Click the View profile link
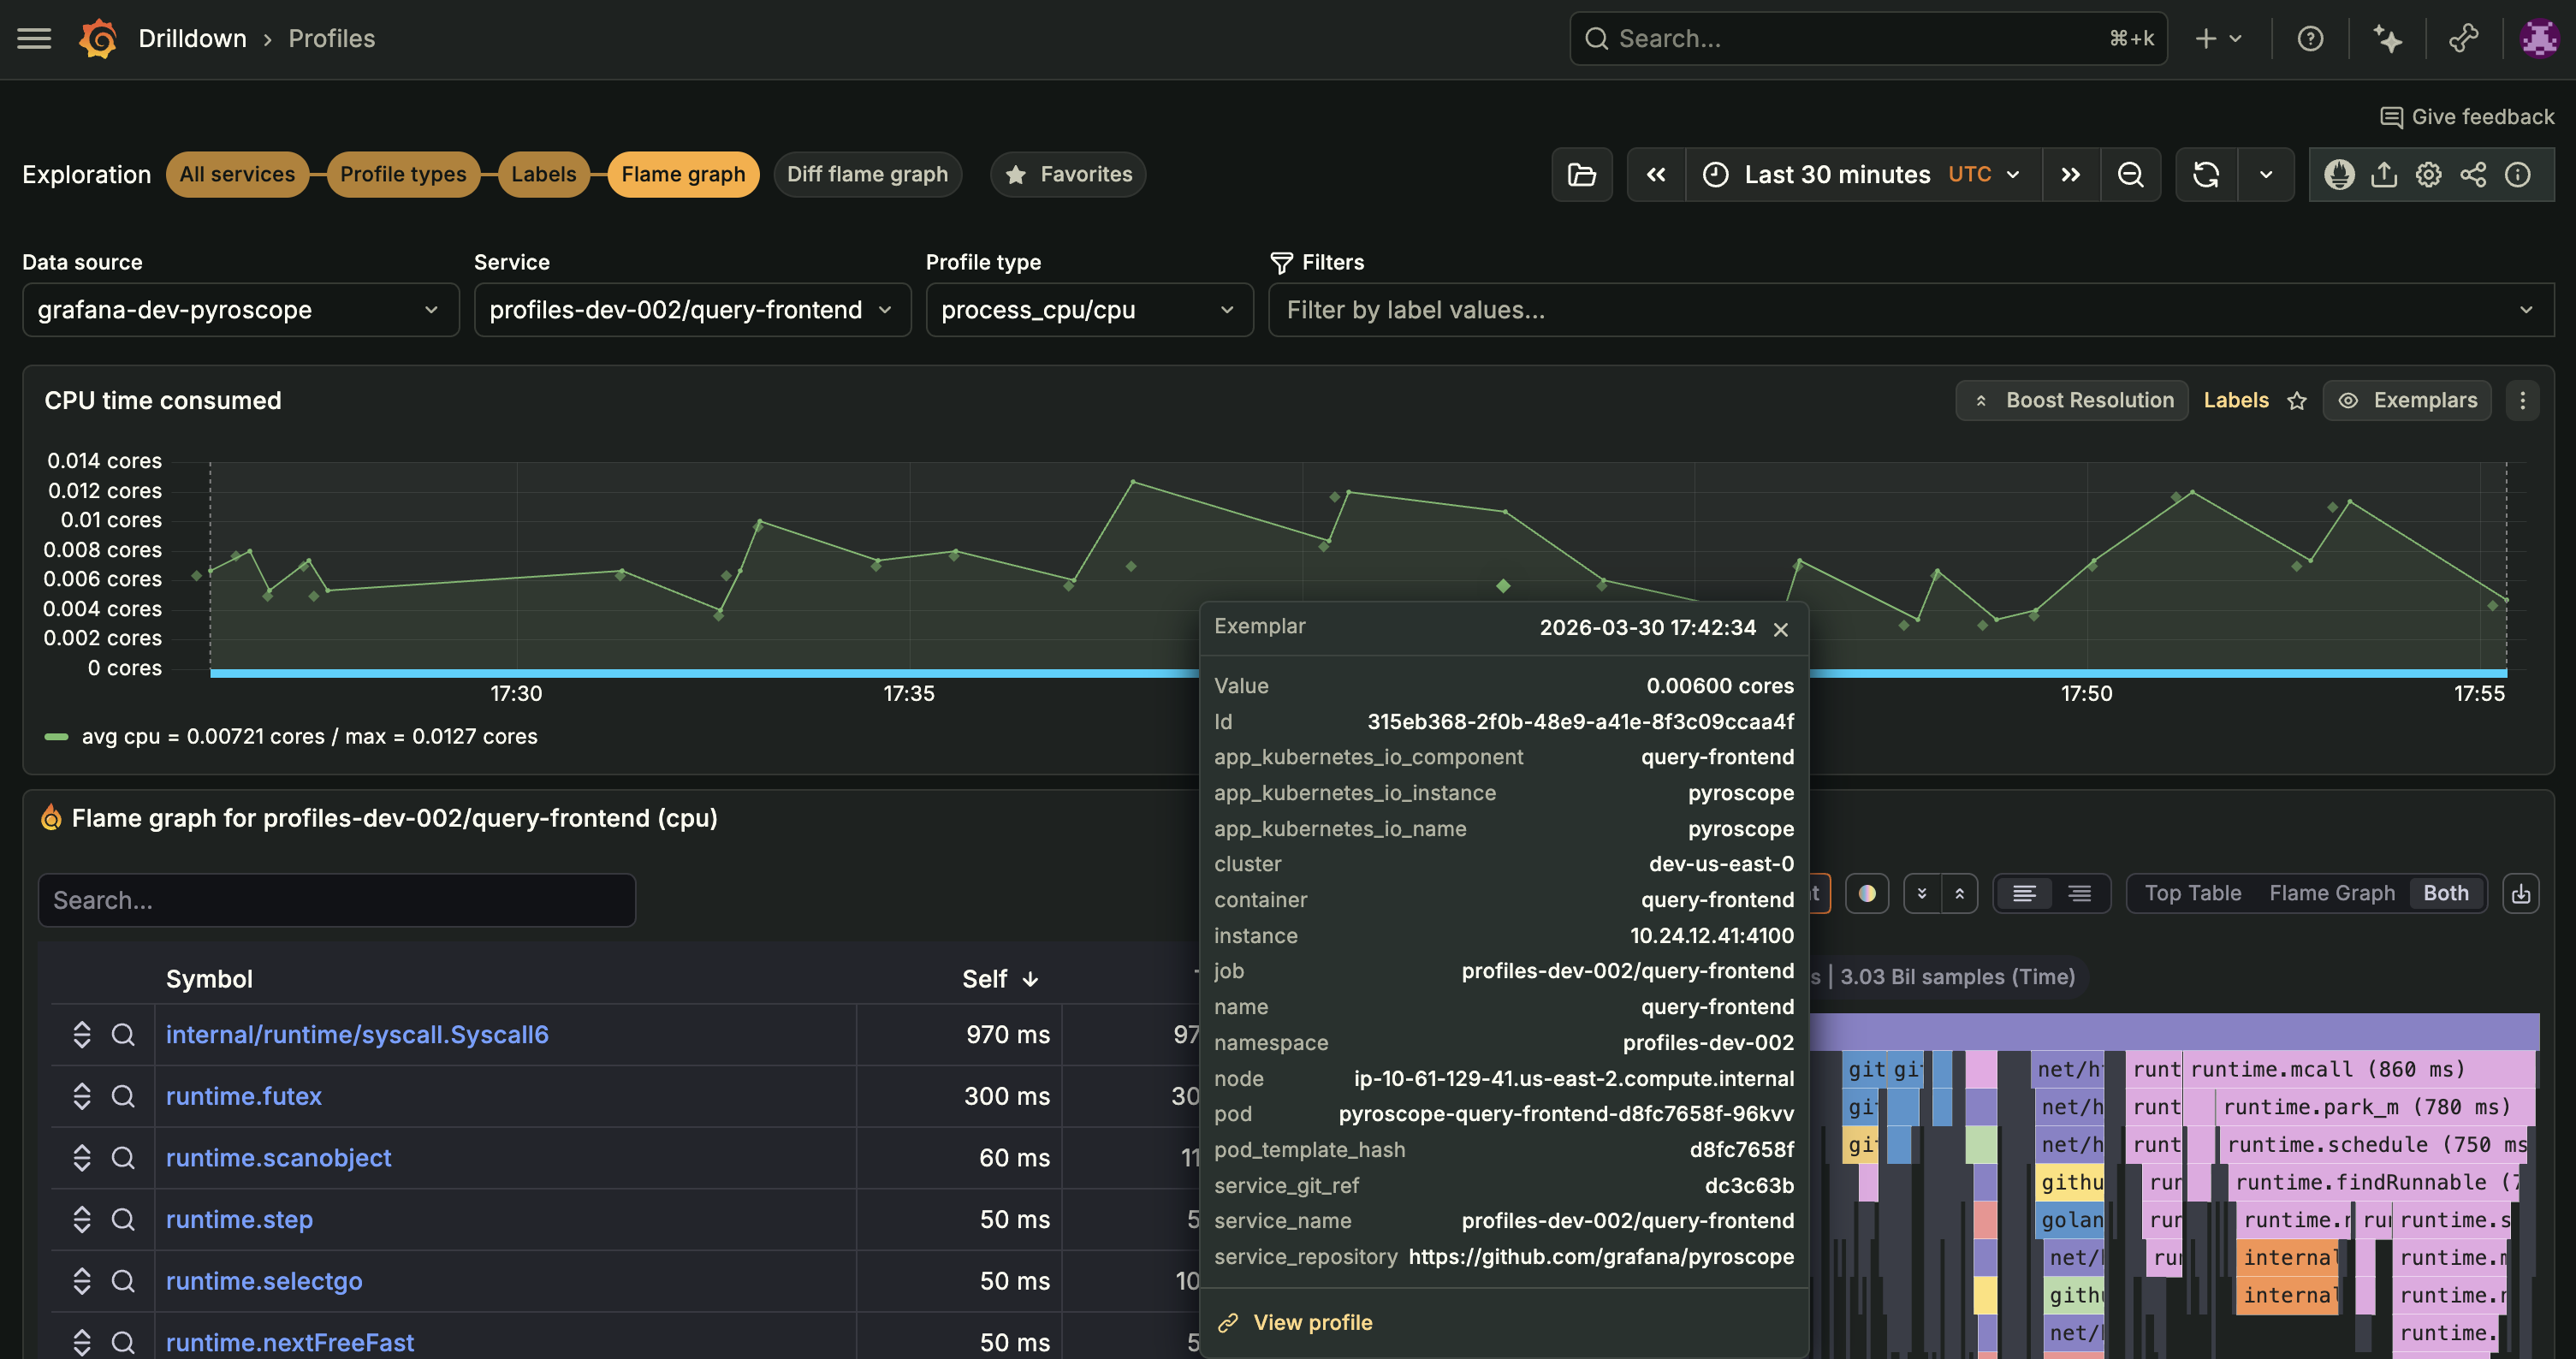The width and height of the screenshot is (2576, 1359). [x=1311, y=1322]
